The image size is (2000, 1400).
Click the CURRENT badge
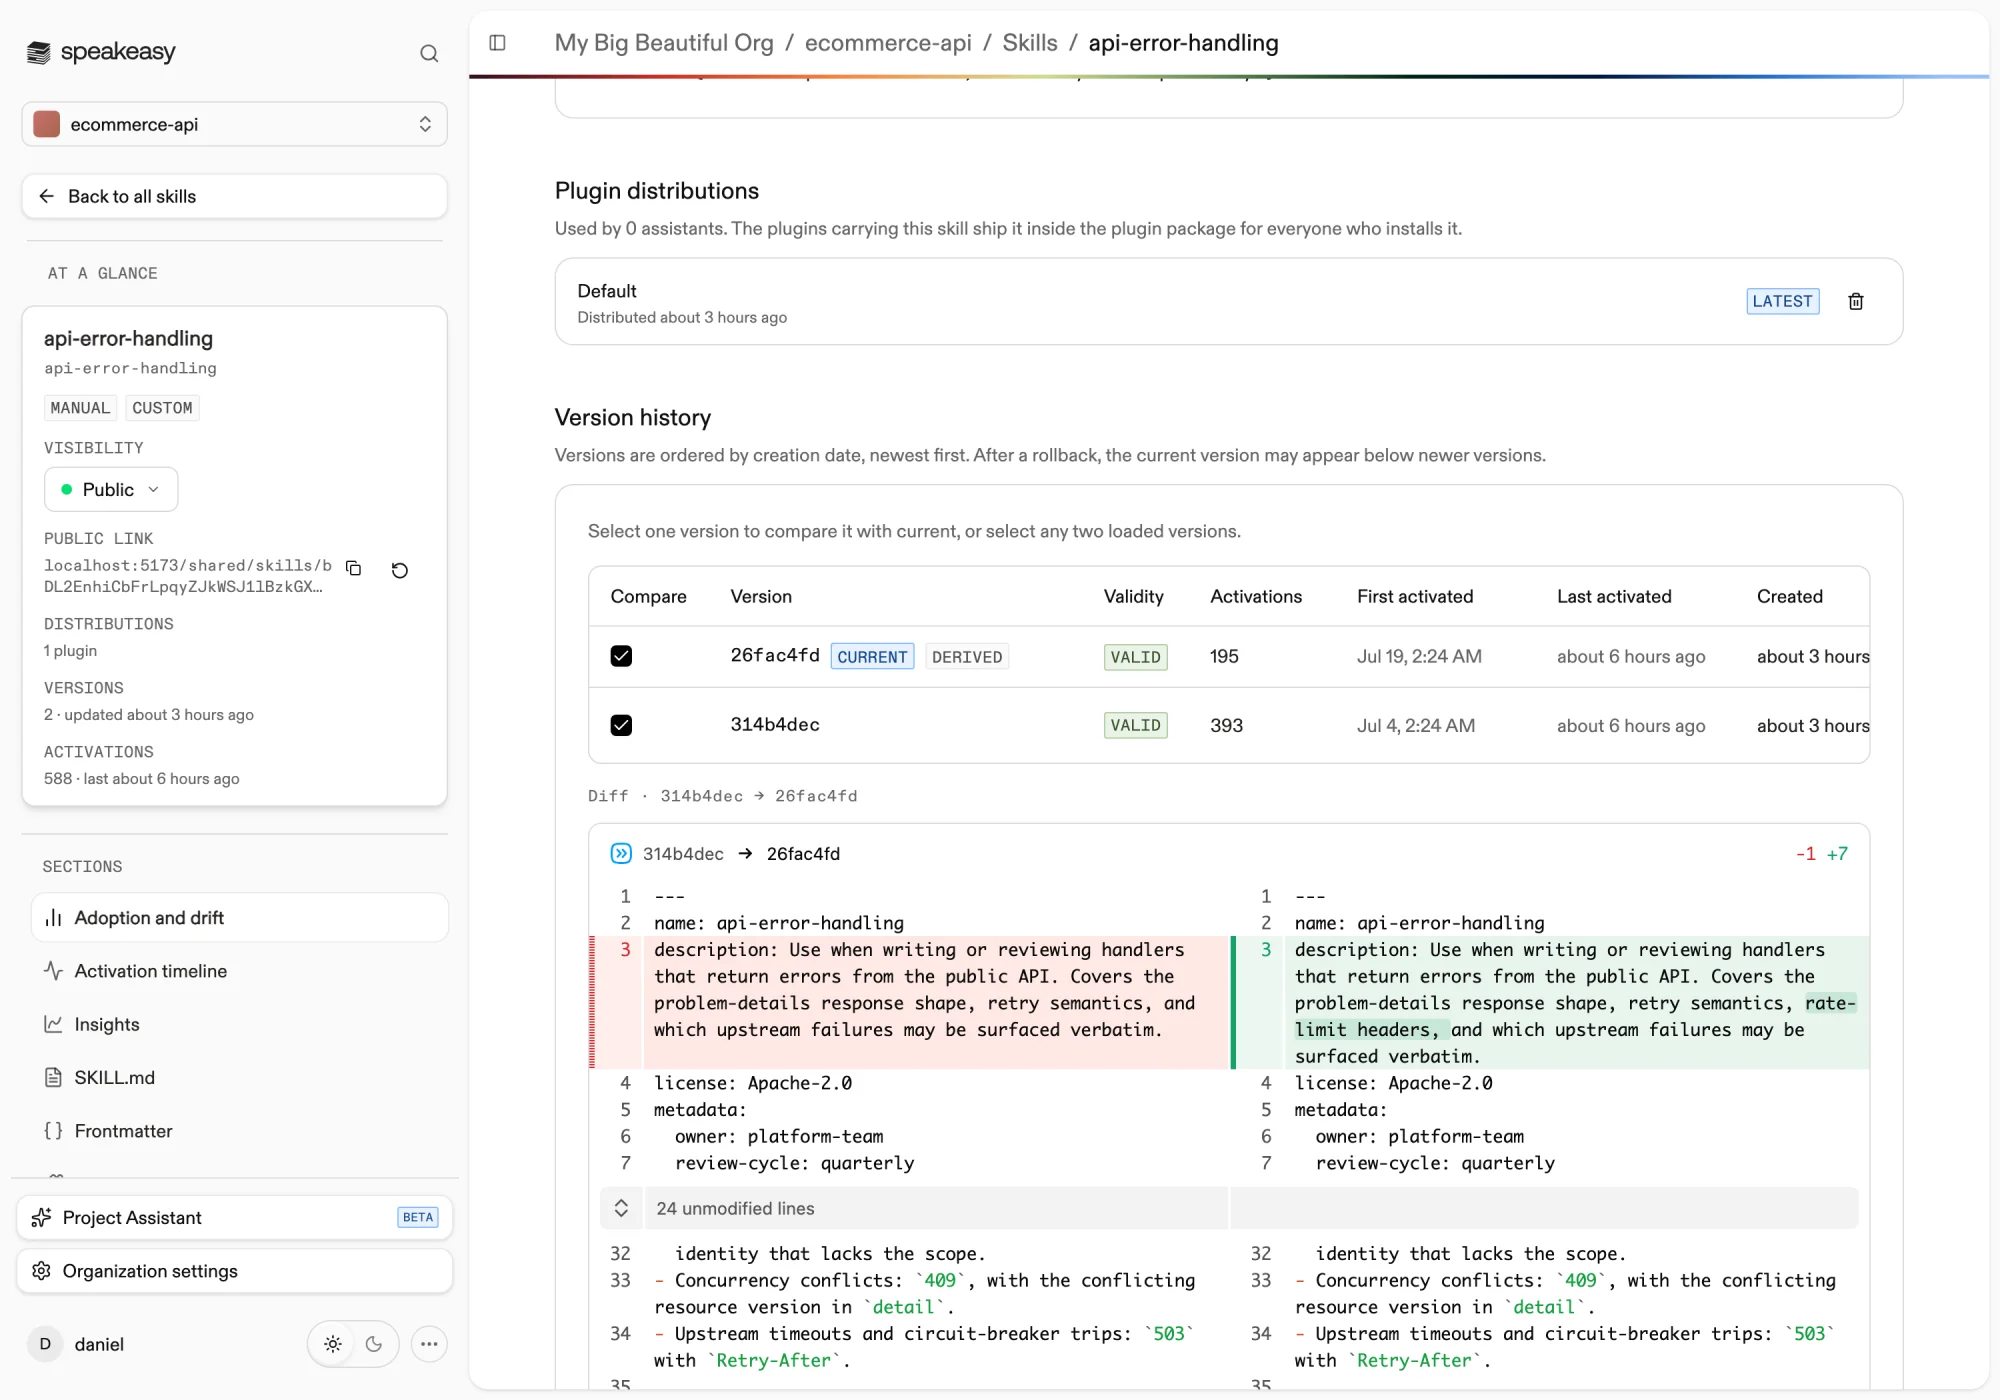[872, 657]
